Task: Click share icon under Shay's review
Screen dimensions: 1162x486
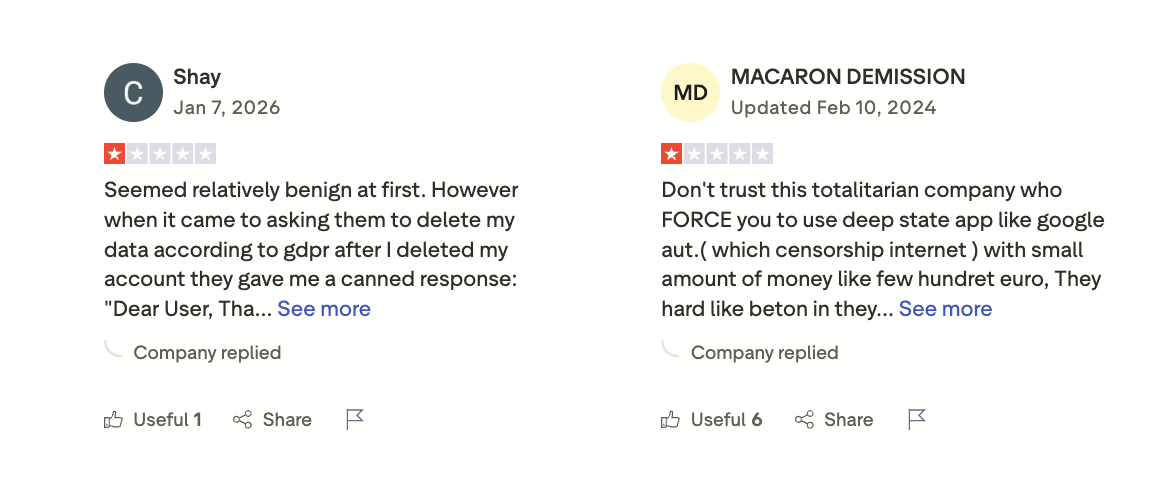Action: [x=242, y=420]
